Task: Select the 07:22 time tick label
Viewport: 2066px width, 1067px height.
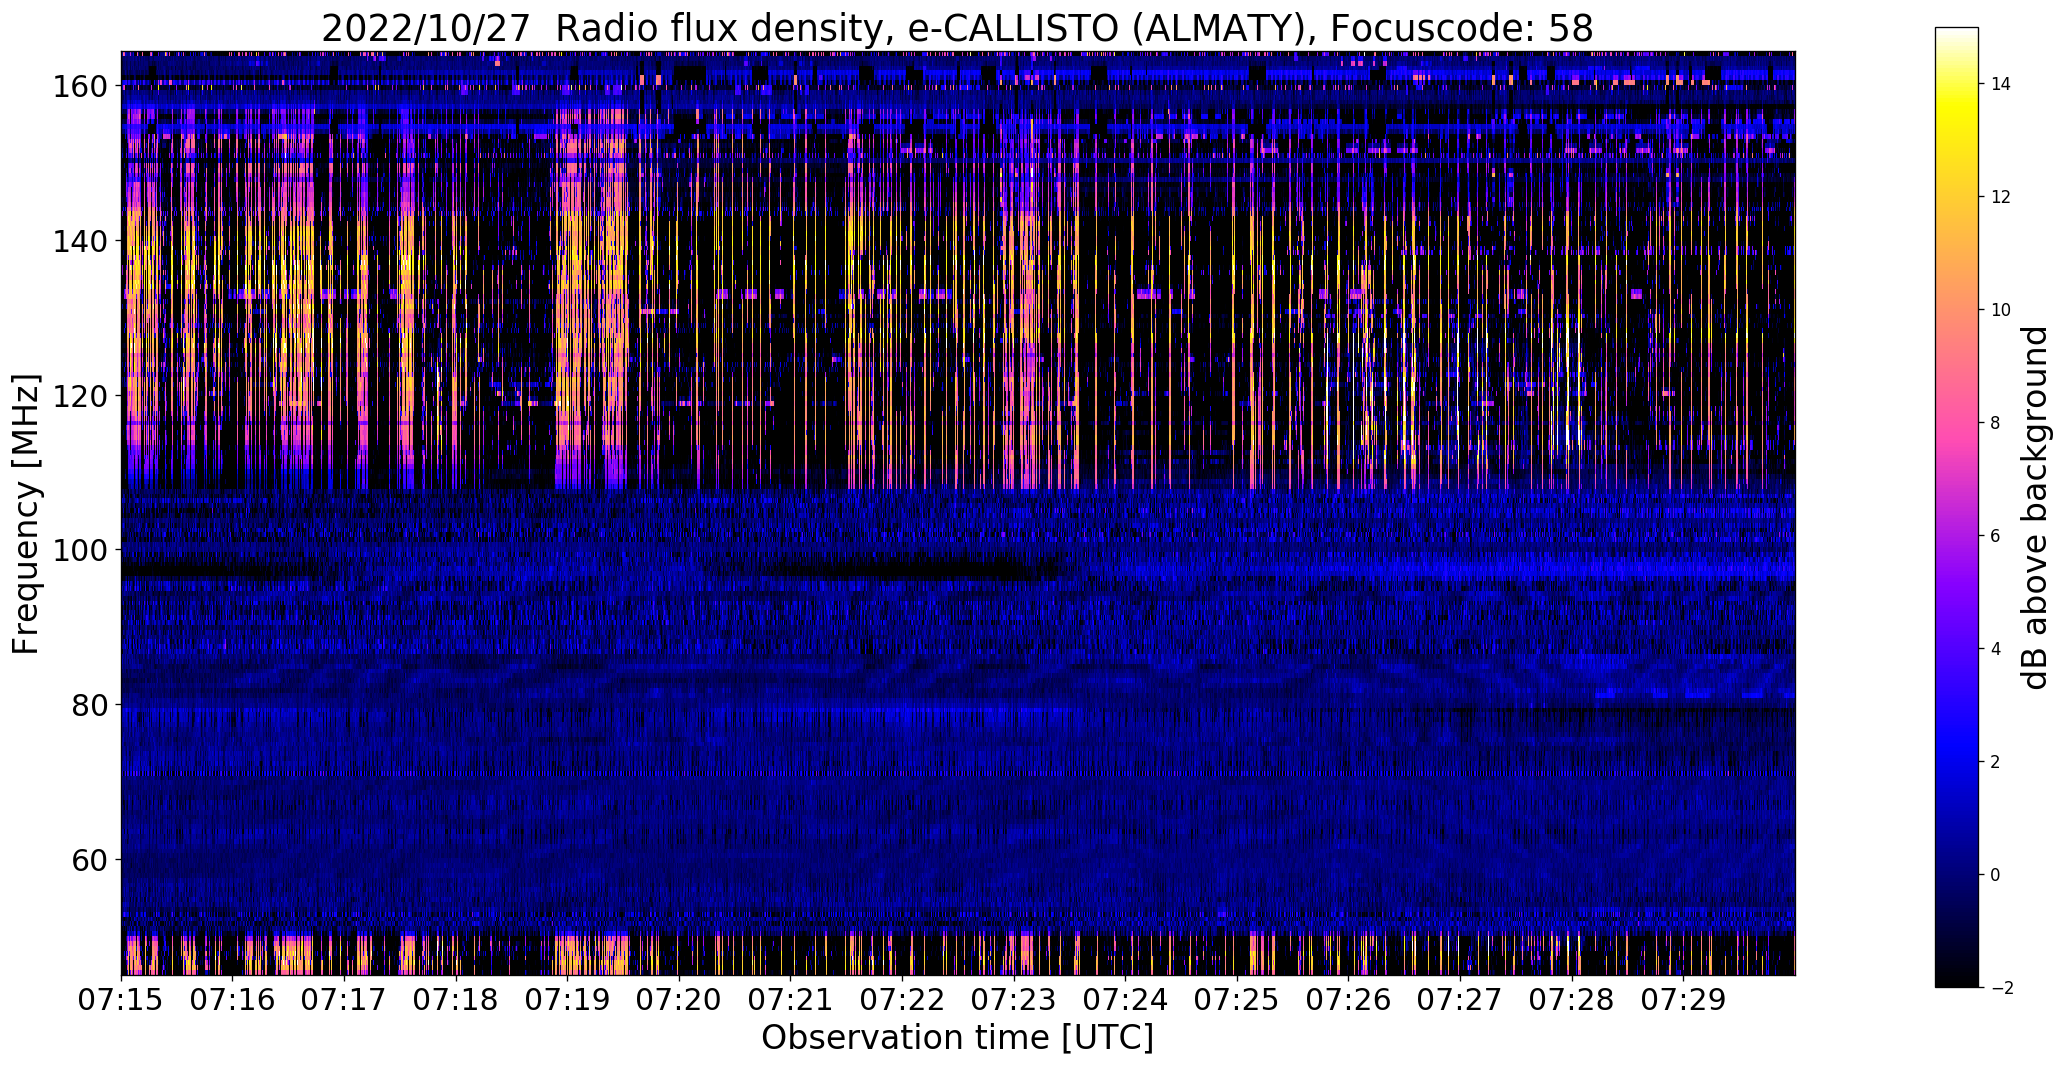Action: click(902, 1000)
